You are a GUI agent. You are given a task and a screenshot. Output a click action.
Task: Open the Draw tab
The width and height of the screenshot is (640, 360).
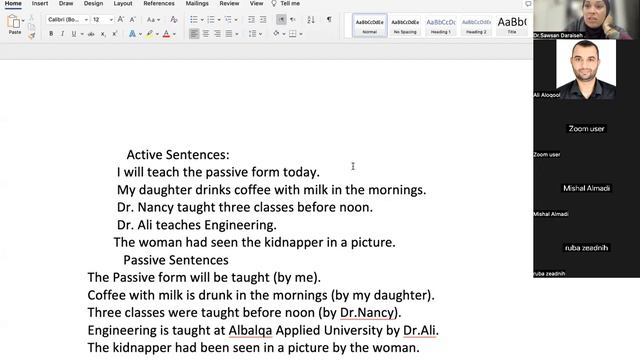[x=66, y=3]
